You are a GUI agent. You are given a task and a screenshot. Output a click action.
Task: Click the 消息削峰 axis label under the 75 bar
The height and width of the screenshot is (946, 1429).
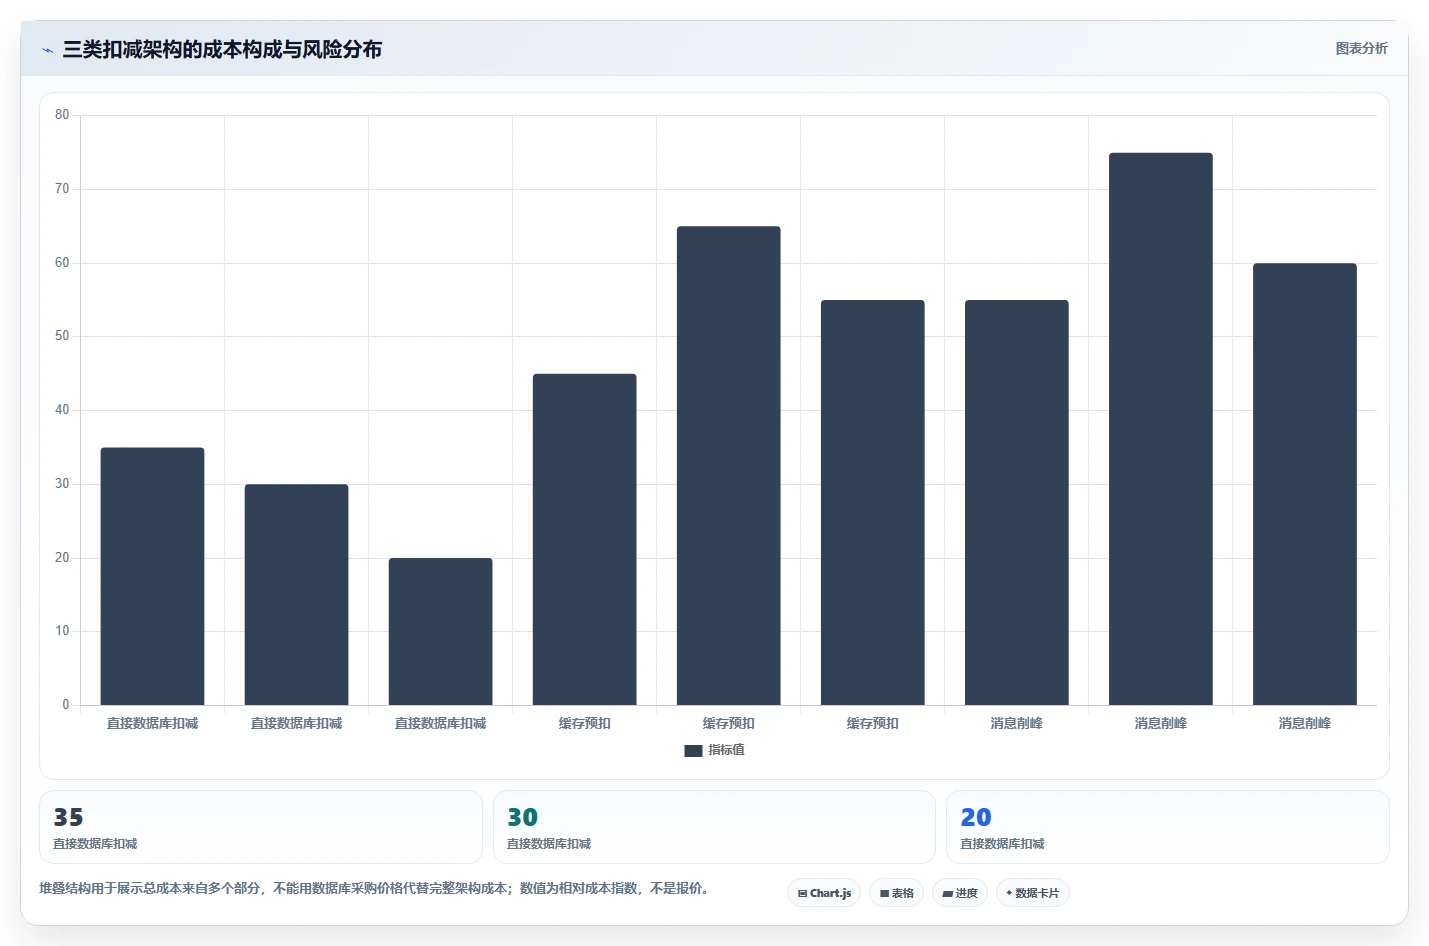[1160, 723]
